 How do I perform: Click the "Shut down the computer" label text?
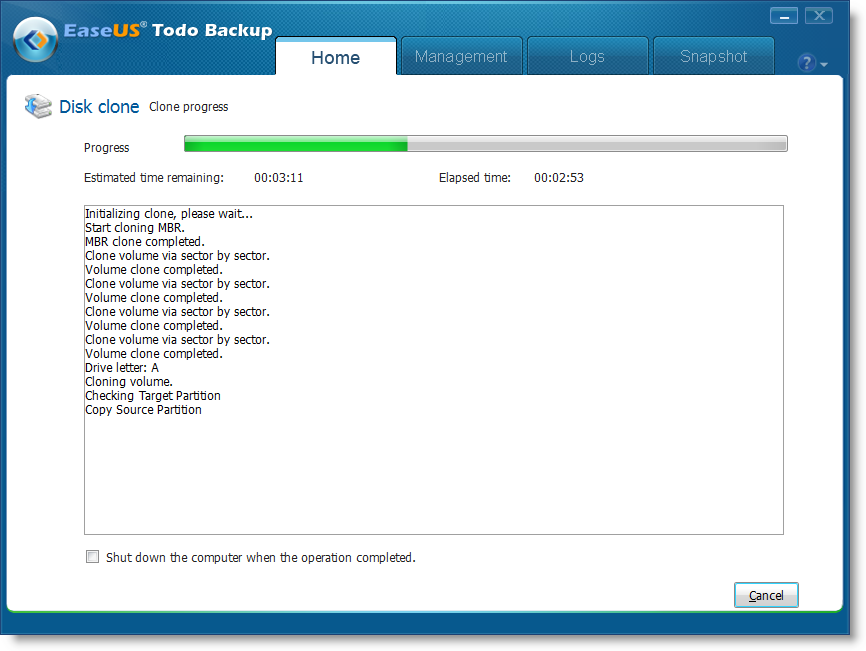pos(261,558)
